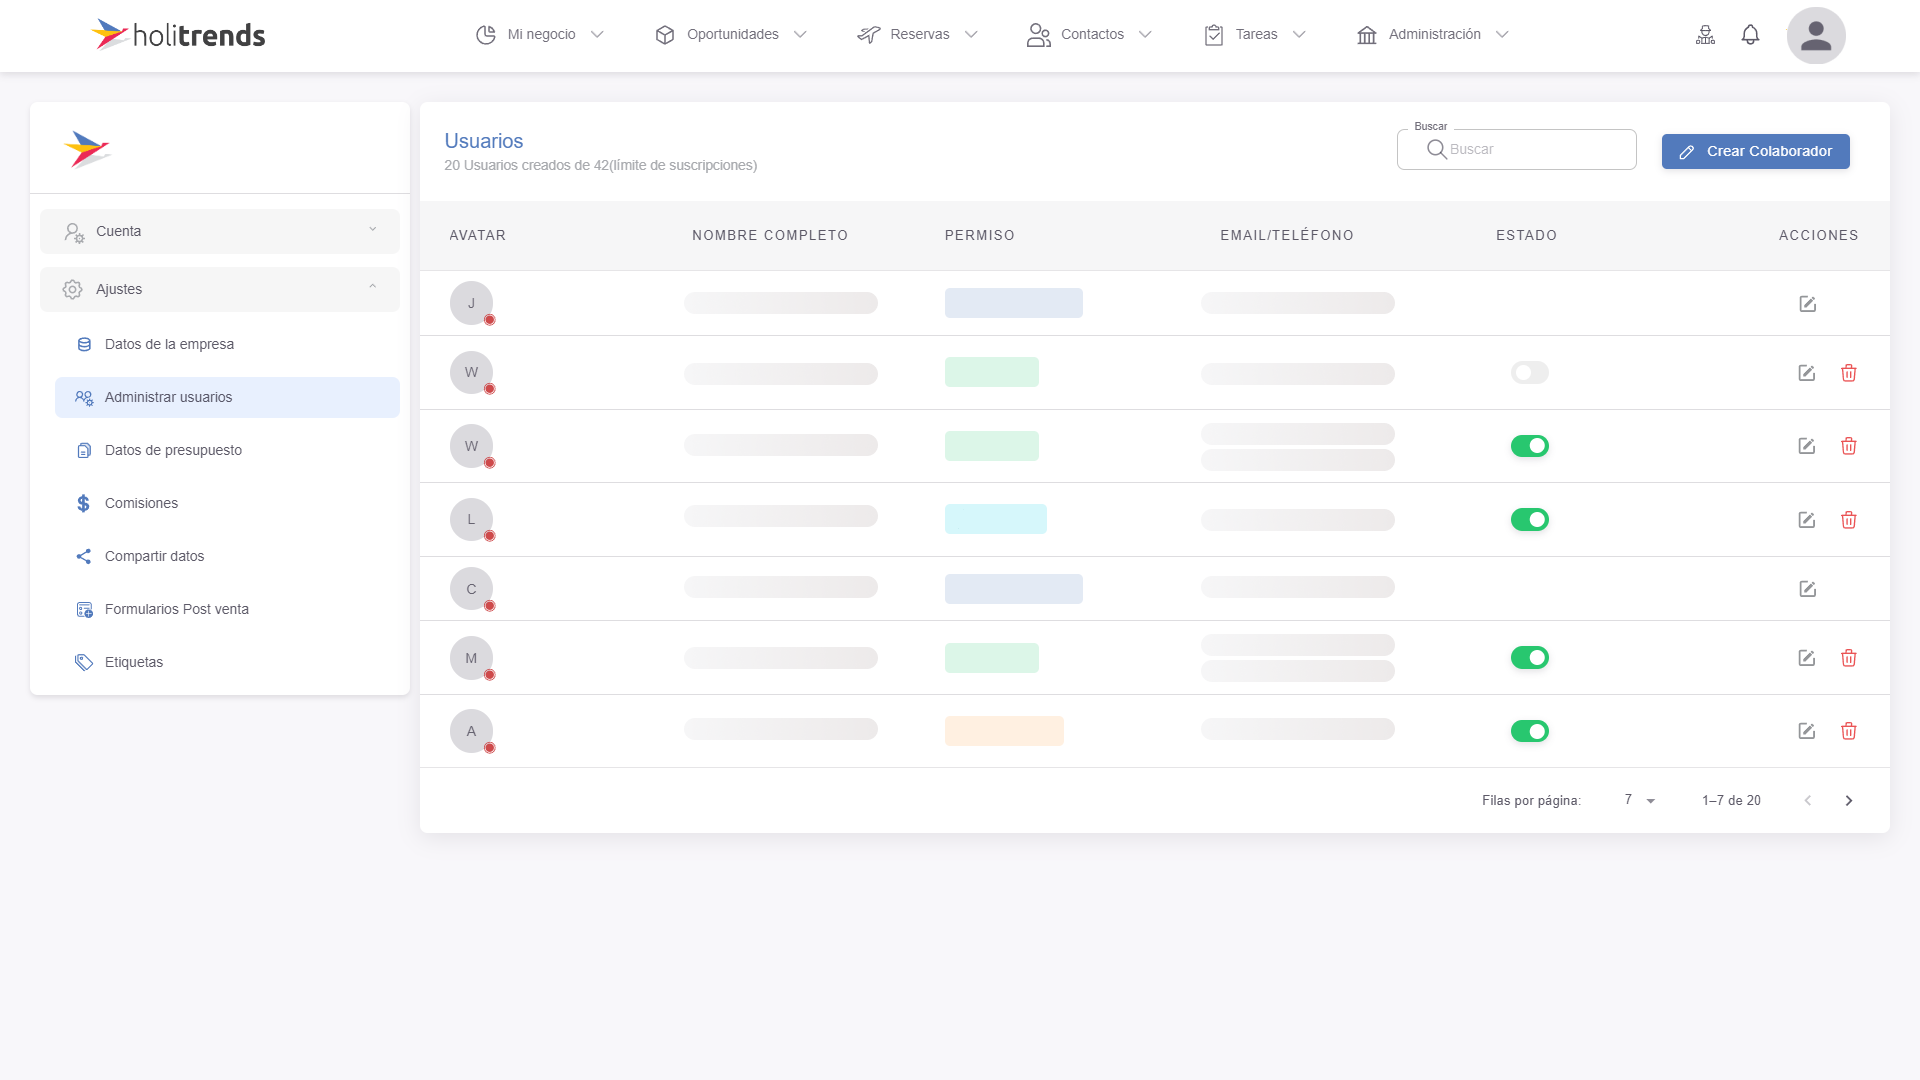Click the Reservas airplane icon
The image size is (1920, 1080).
click(869, 35)
